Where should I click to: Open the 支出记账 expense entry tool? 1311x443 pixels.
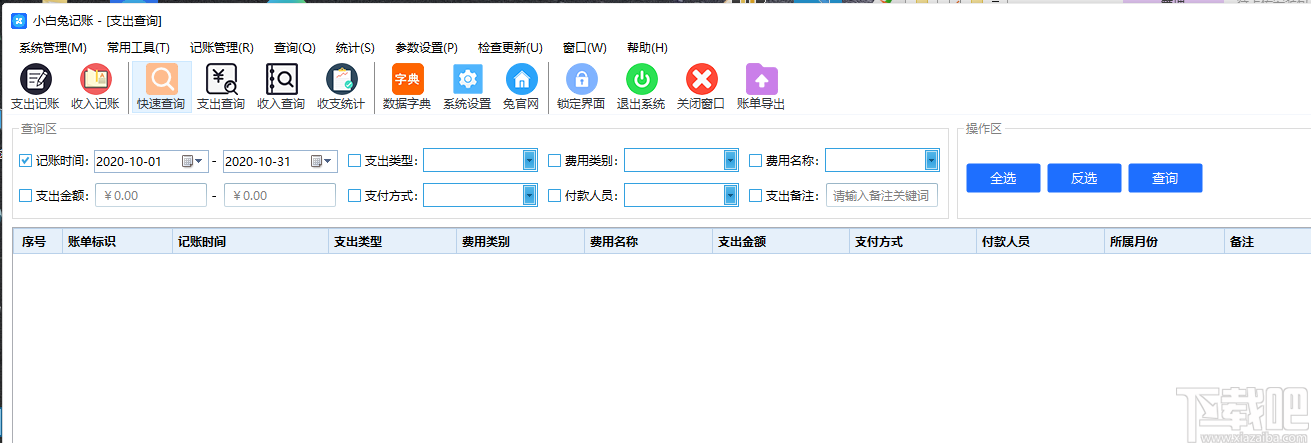[x=35, y=86]
